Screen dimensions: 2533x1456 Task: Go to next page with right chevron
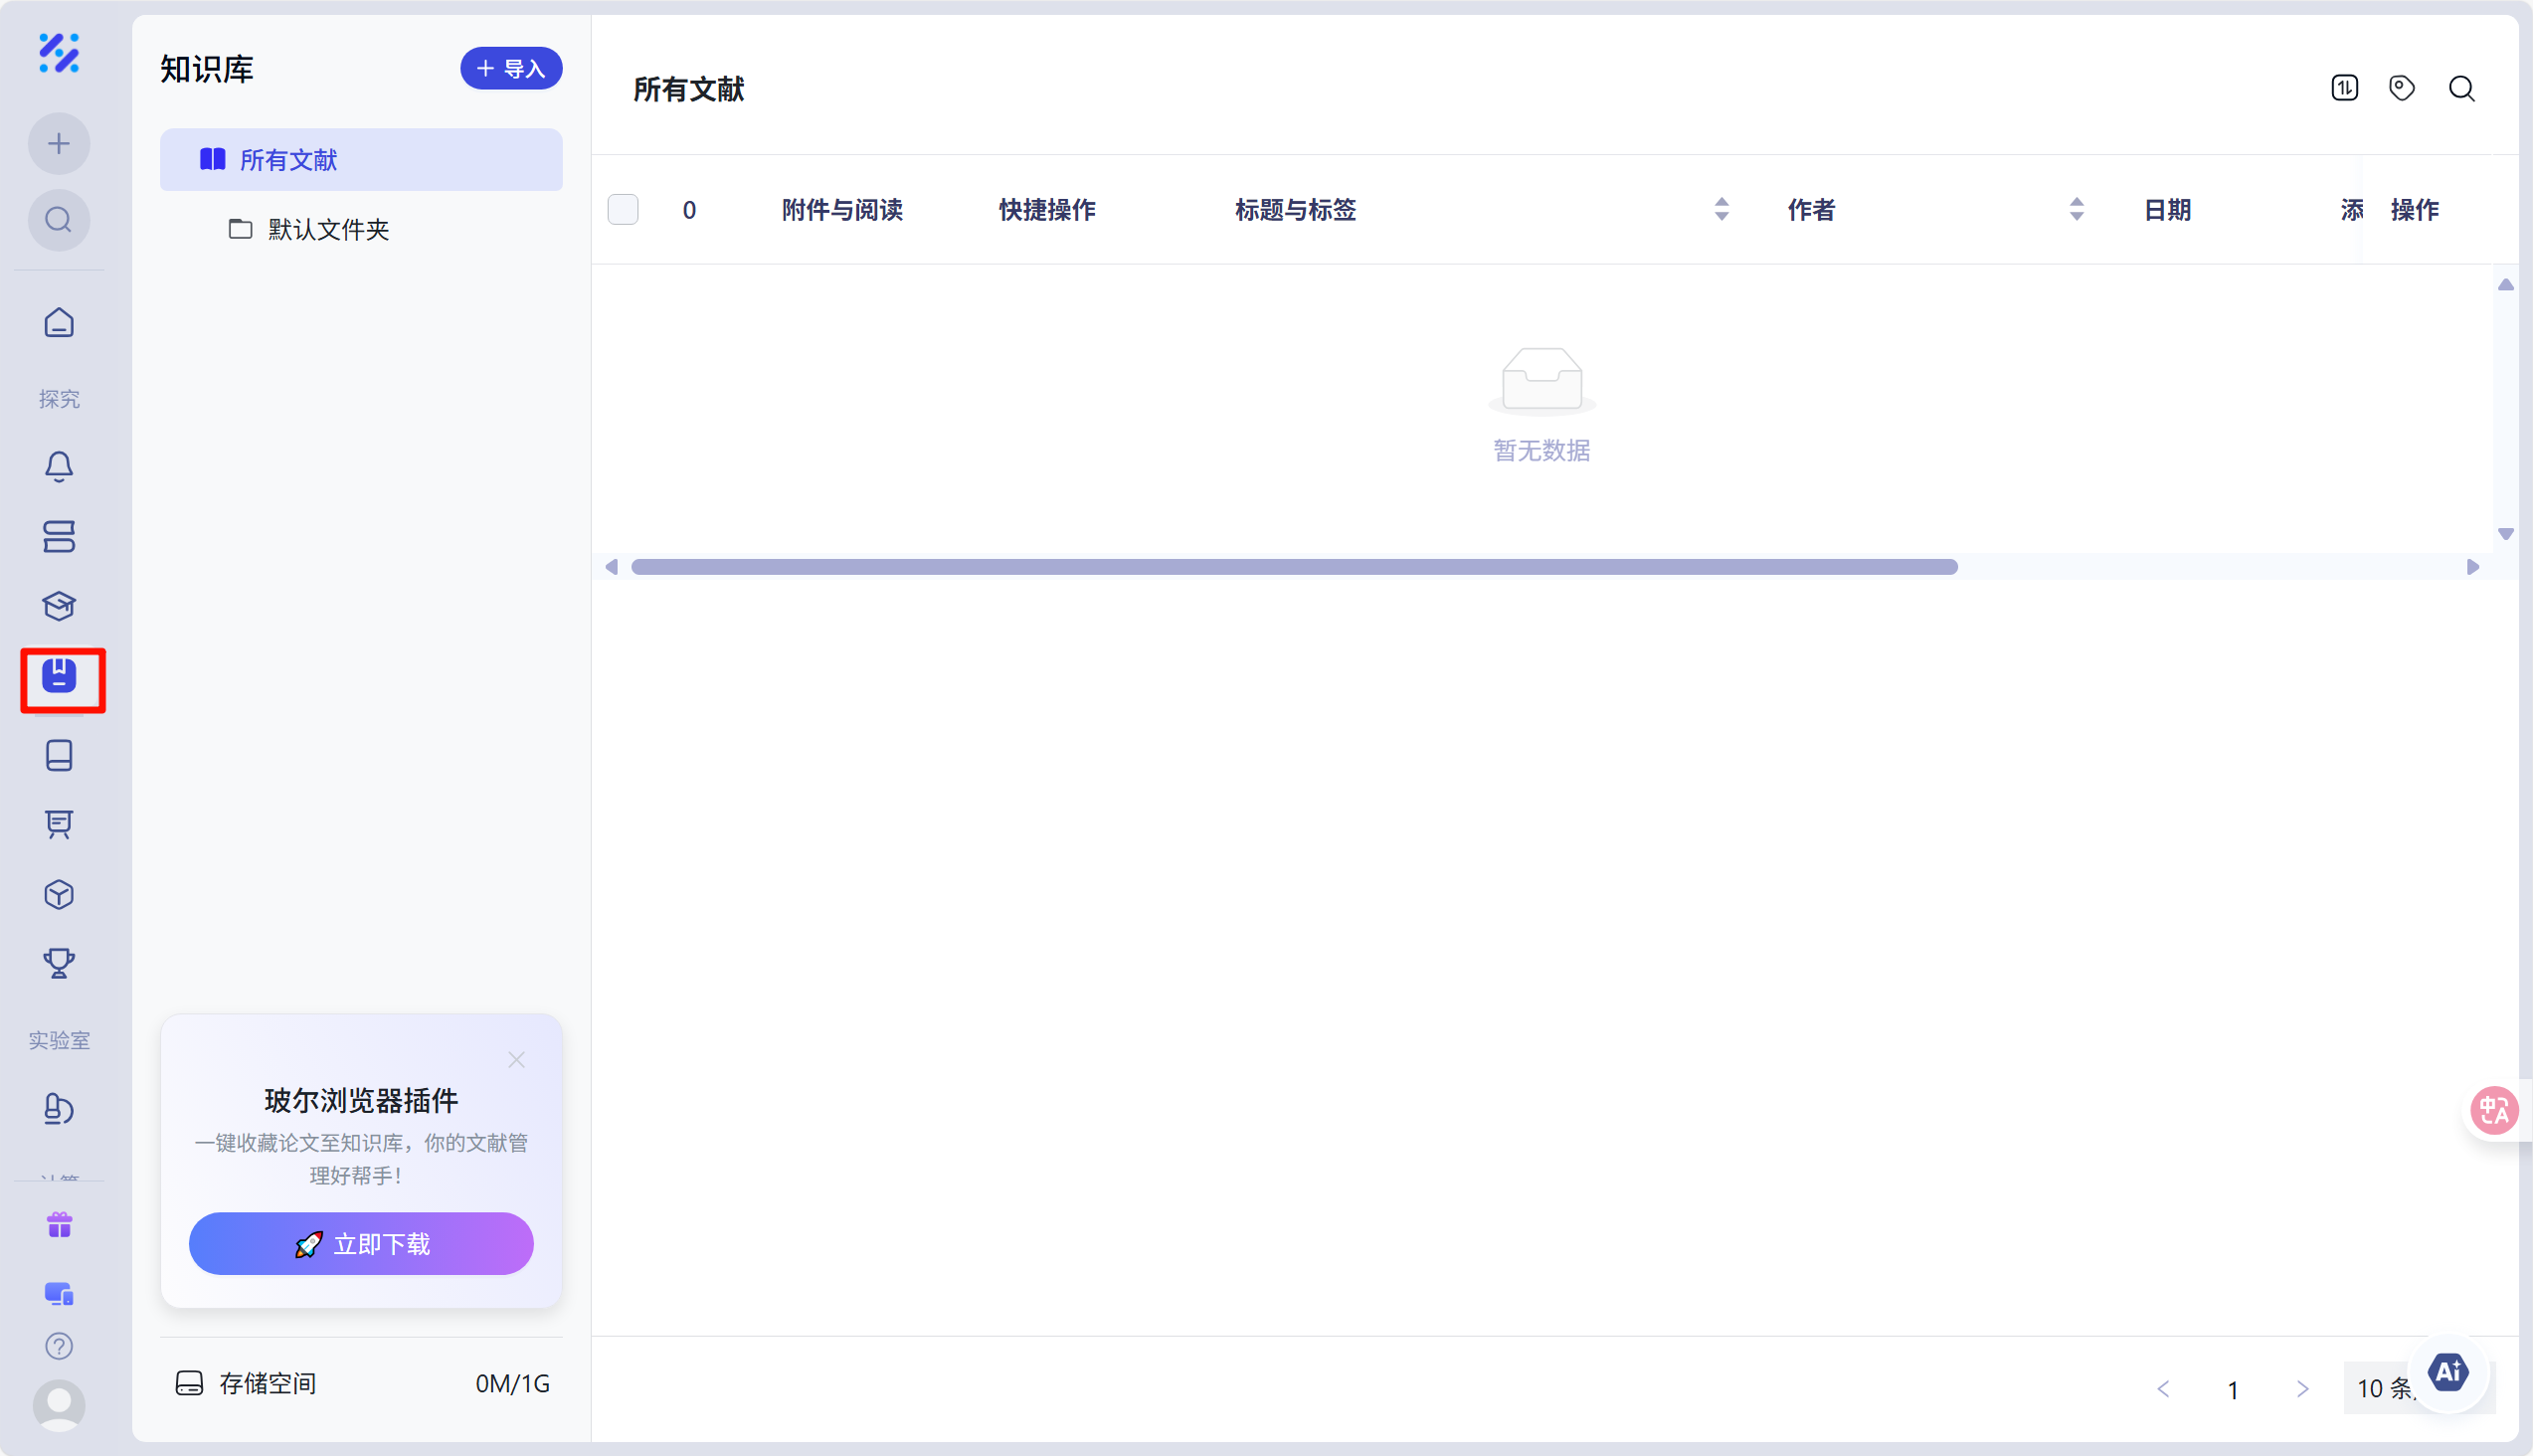[x=2302, y=1389]
